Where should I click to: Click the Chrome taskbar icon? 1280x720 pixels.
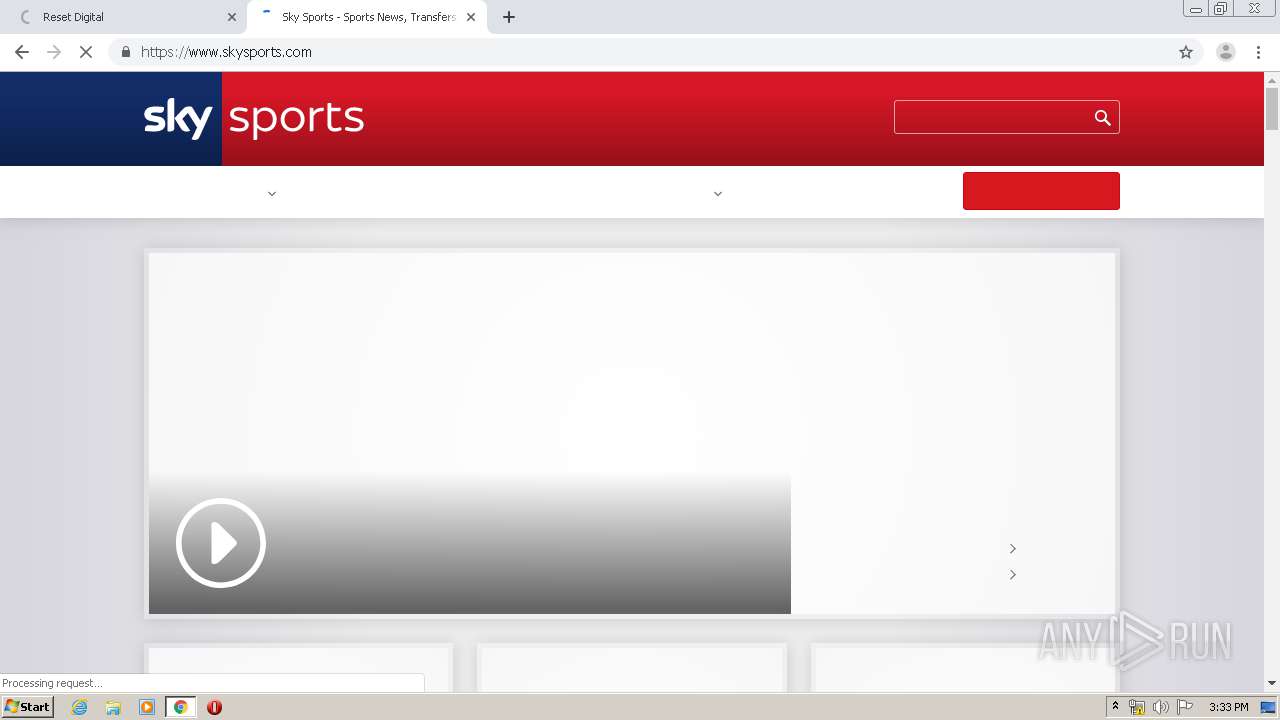click(180, 707)
